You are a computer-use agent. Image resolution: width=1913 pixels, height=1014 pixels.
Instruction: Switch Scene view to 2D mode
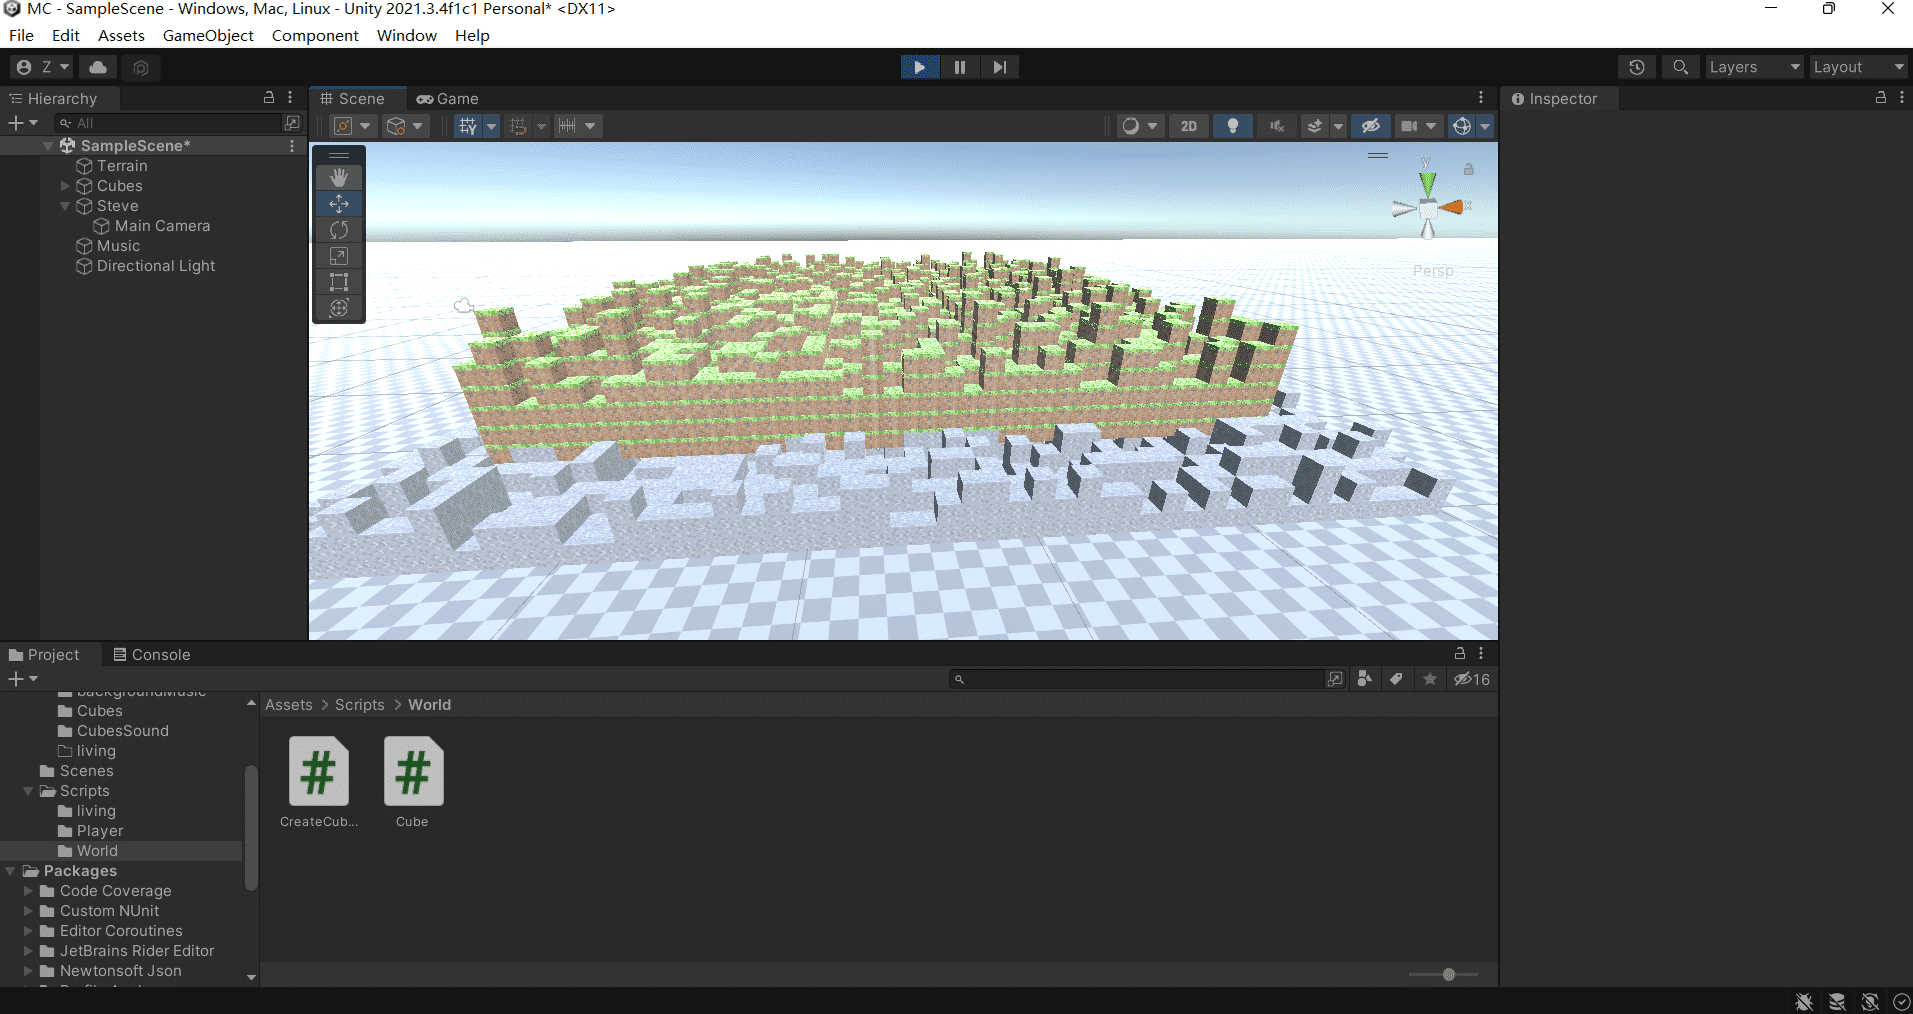(1188, 125)
